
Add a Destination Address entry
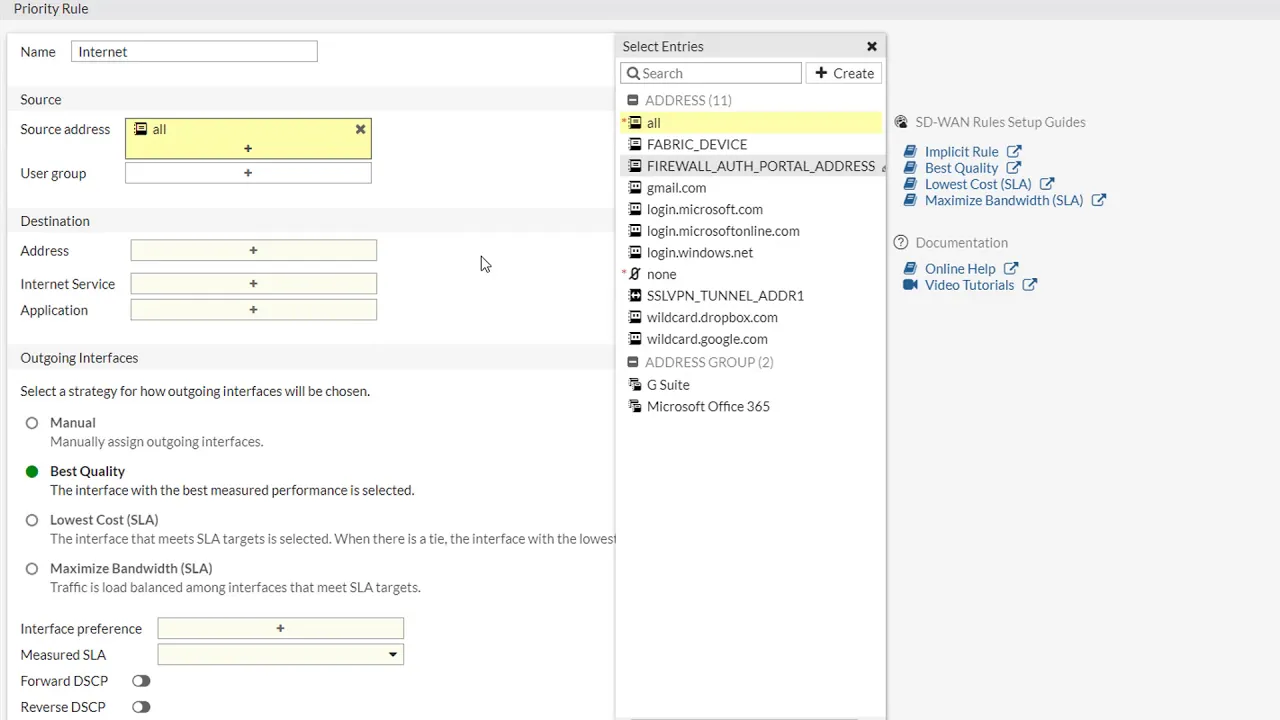point(253,251)
